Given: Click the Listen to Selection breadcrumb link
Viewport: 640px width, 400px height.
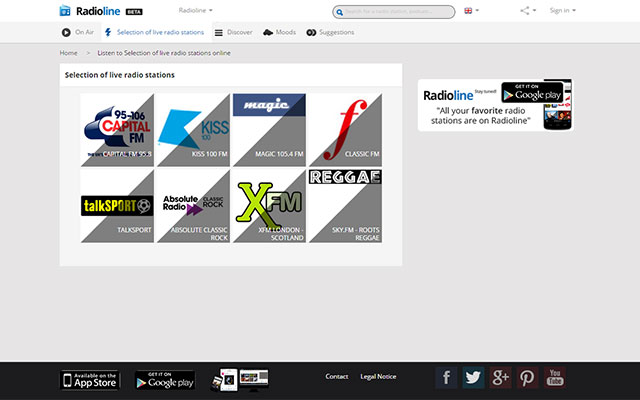Looking at the screenshot, I should tap(164, 53).
